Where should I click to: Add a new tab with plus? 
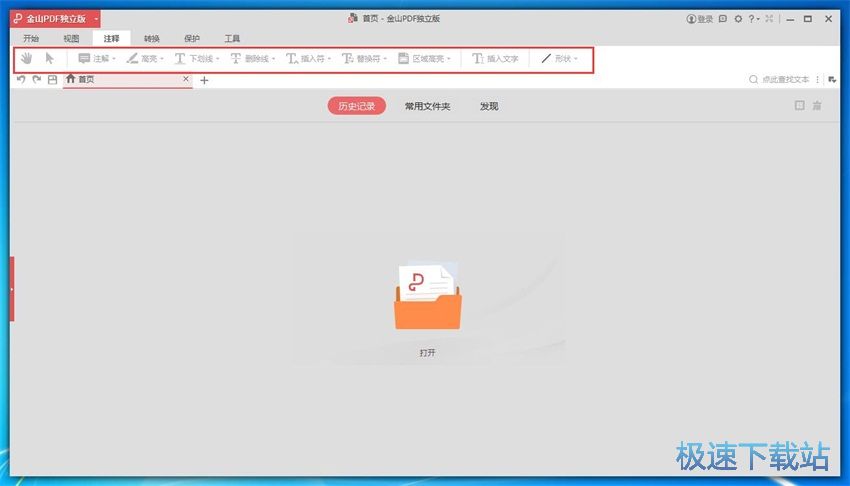(204, 80)
